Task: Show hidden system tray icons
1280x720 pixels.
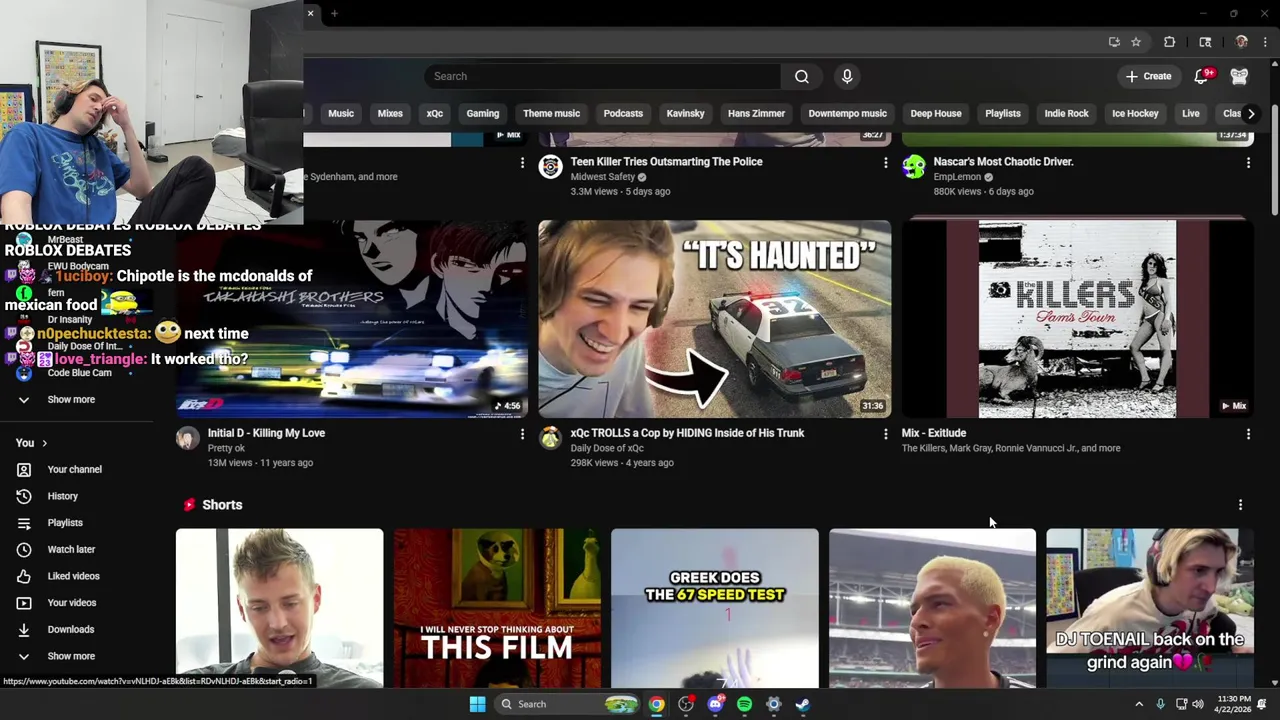Action: click(x=1138, y=704)
